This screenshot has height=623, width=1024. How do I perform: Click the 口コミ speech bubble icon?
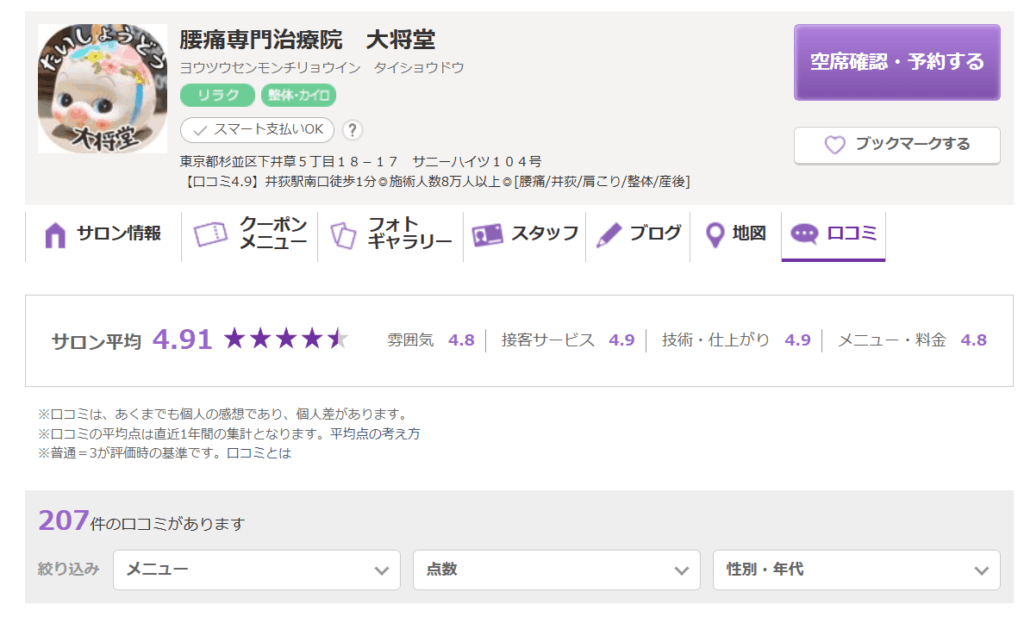pos(804,234)
